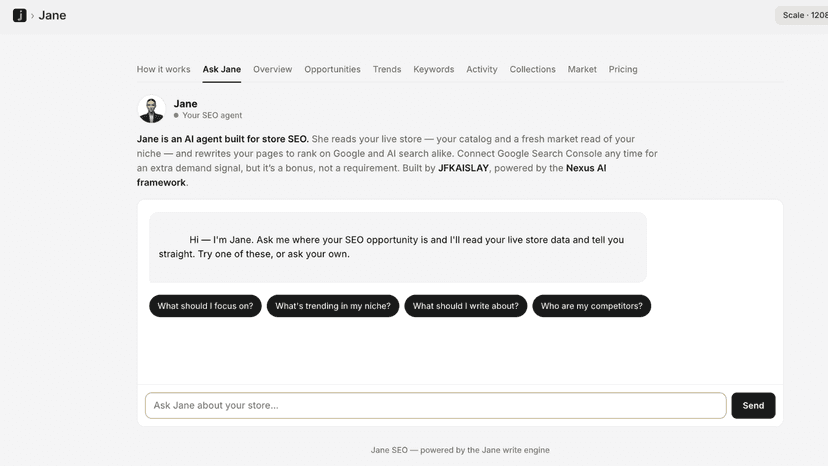Select the Ask Jane tab
The width and height of the screenshot is (828, 466).
(222, 69)
